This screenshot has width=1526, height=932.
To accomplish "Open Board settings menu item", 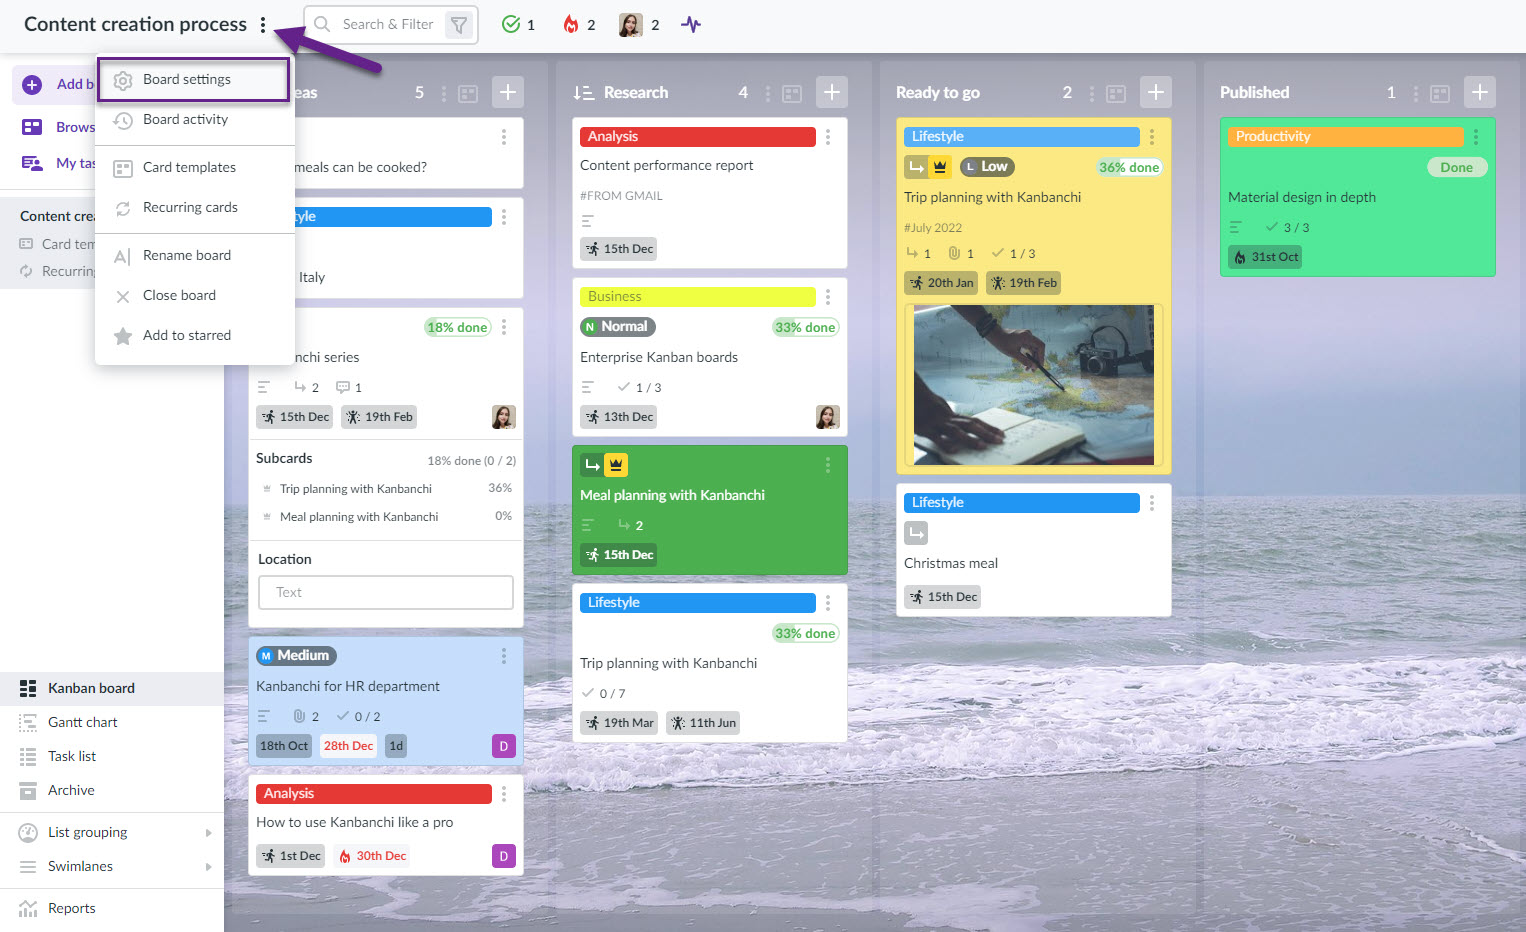I will coord(194,79).
